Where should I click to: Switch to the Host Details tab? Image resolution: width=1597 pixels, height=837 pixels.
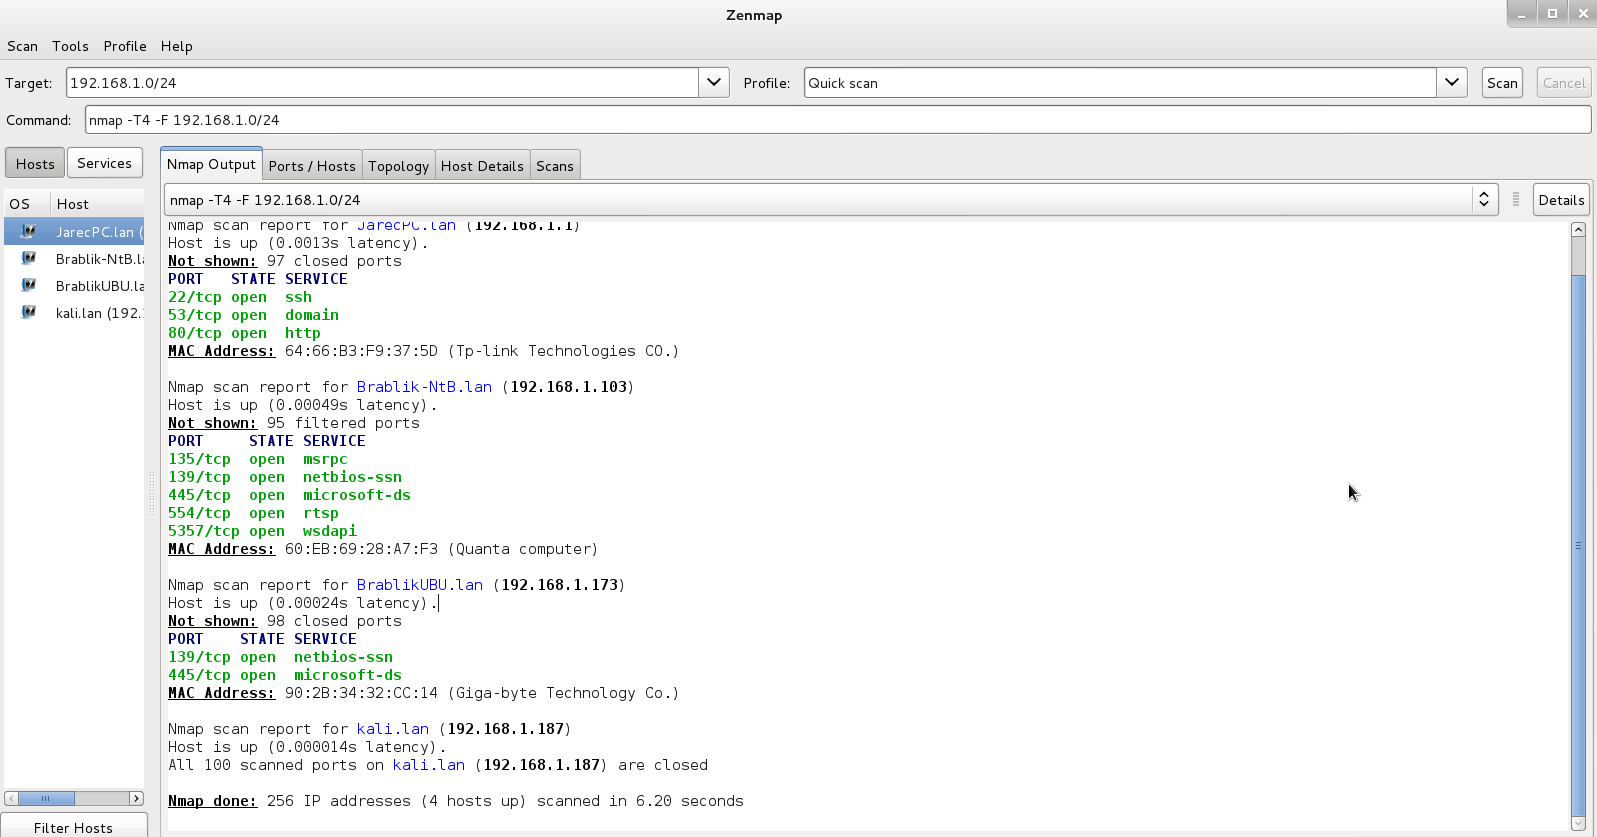(x=482, y=166)
